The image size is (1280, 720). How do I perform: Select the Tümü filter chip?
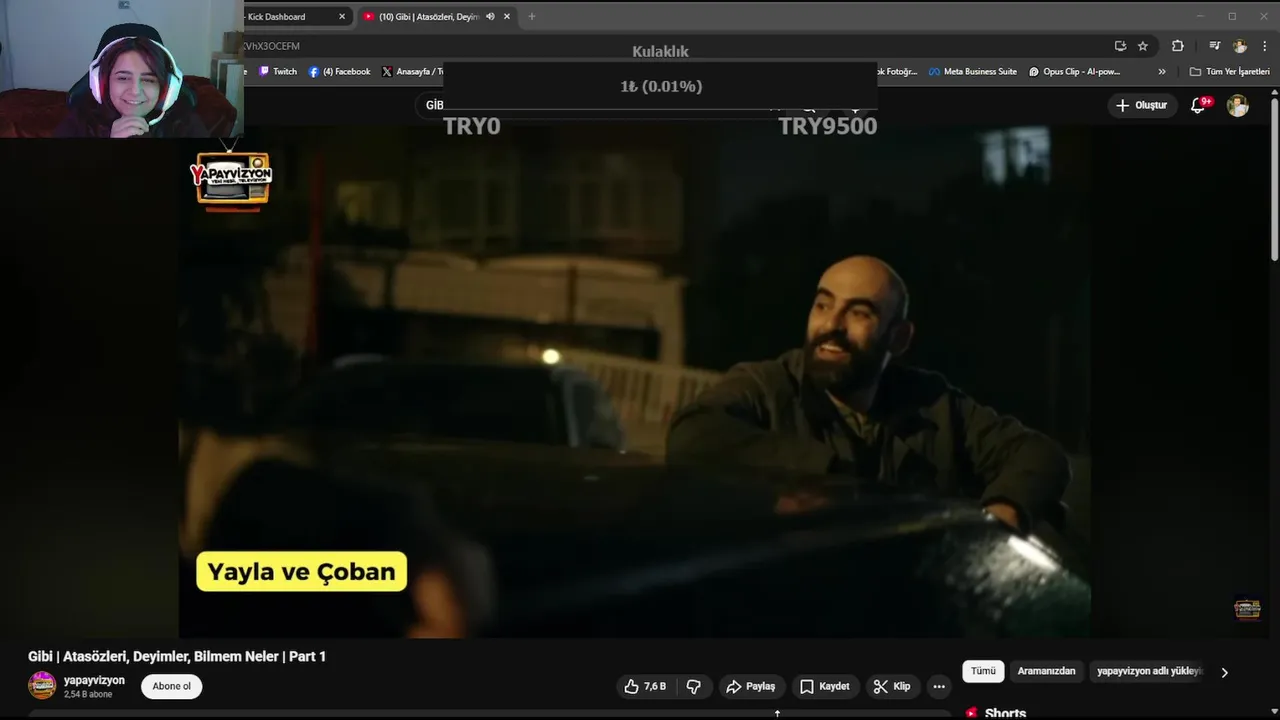[983, 671]
